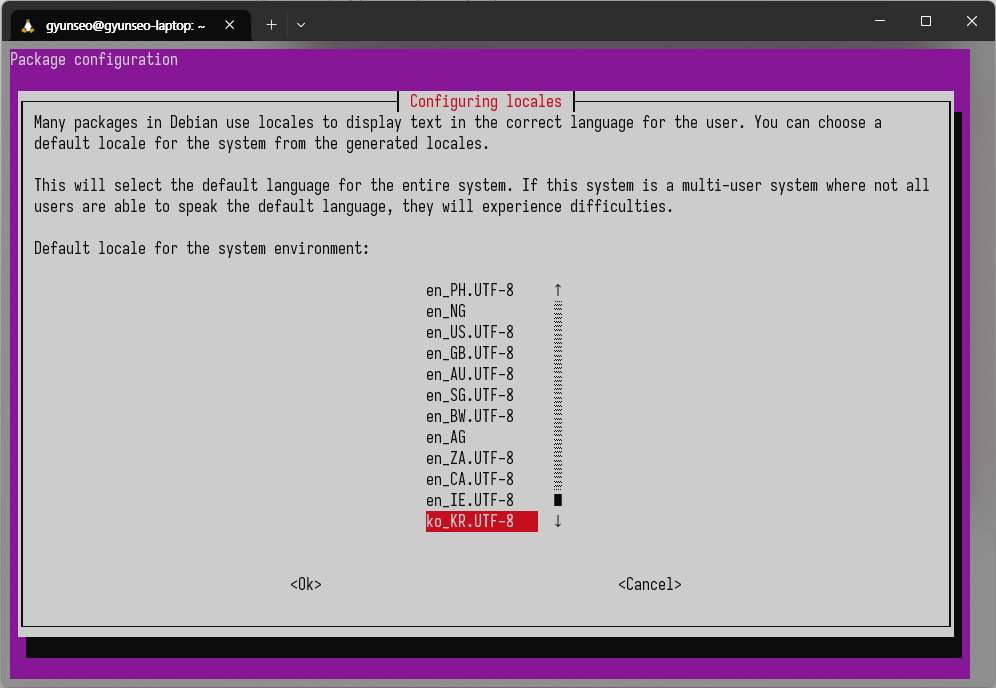Select the en_BW.UTF-8 locale

coord(469,416)
